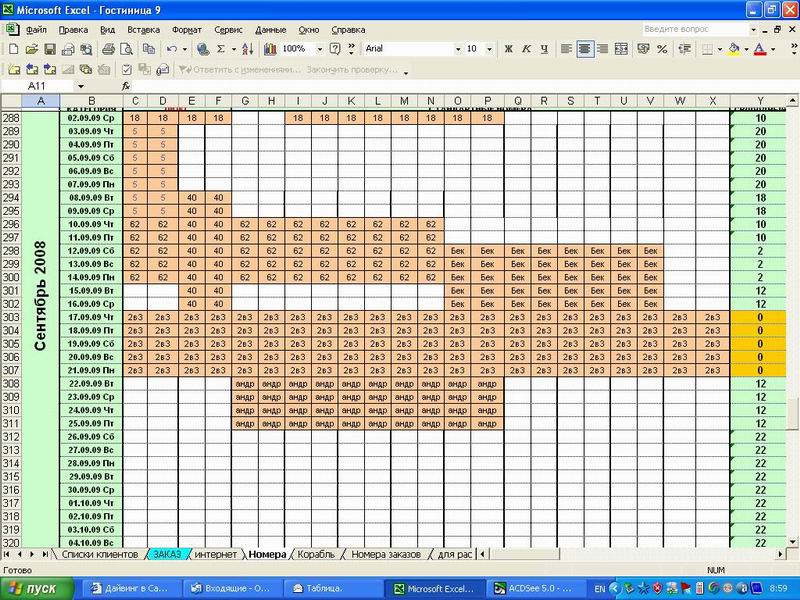The image size is (800, 600).
Task: Click the Undo arrow icon
Action: pyautogui.click(x=173, y=48)
